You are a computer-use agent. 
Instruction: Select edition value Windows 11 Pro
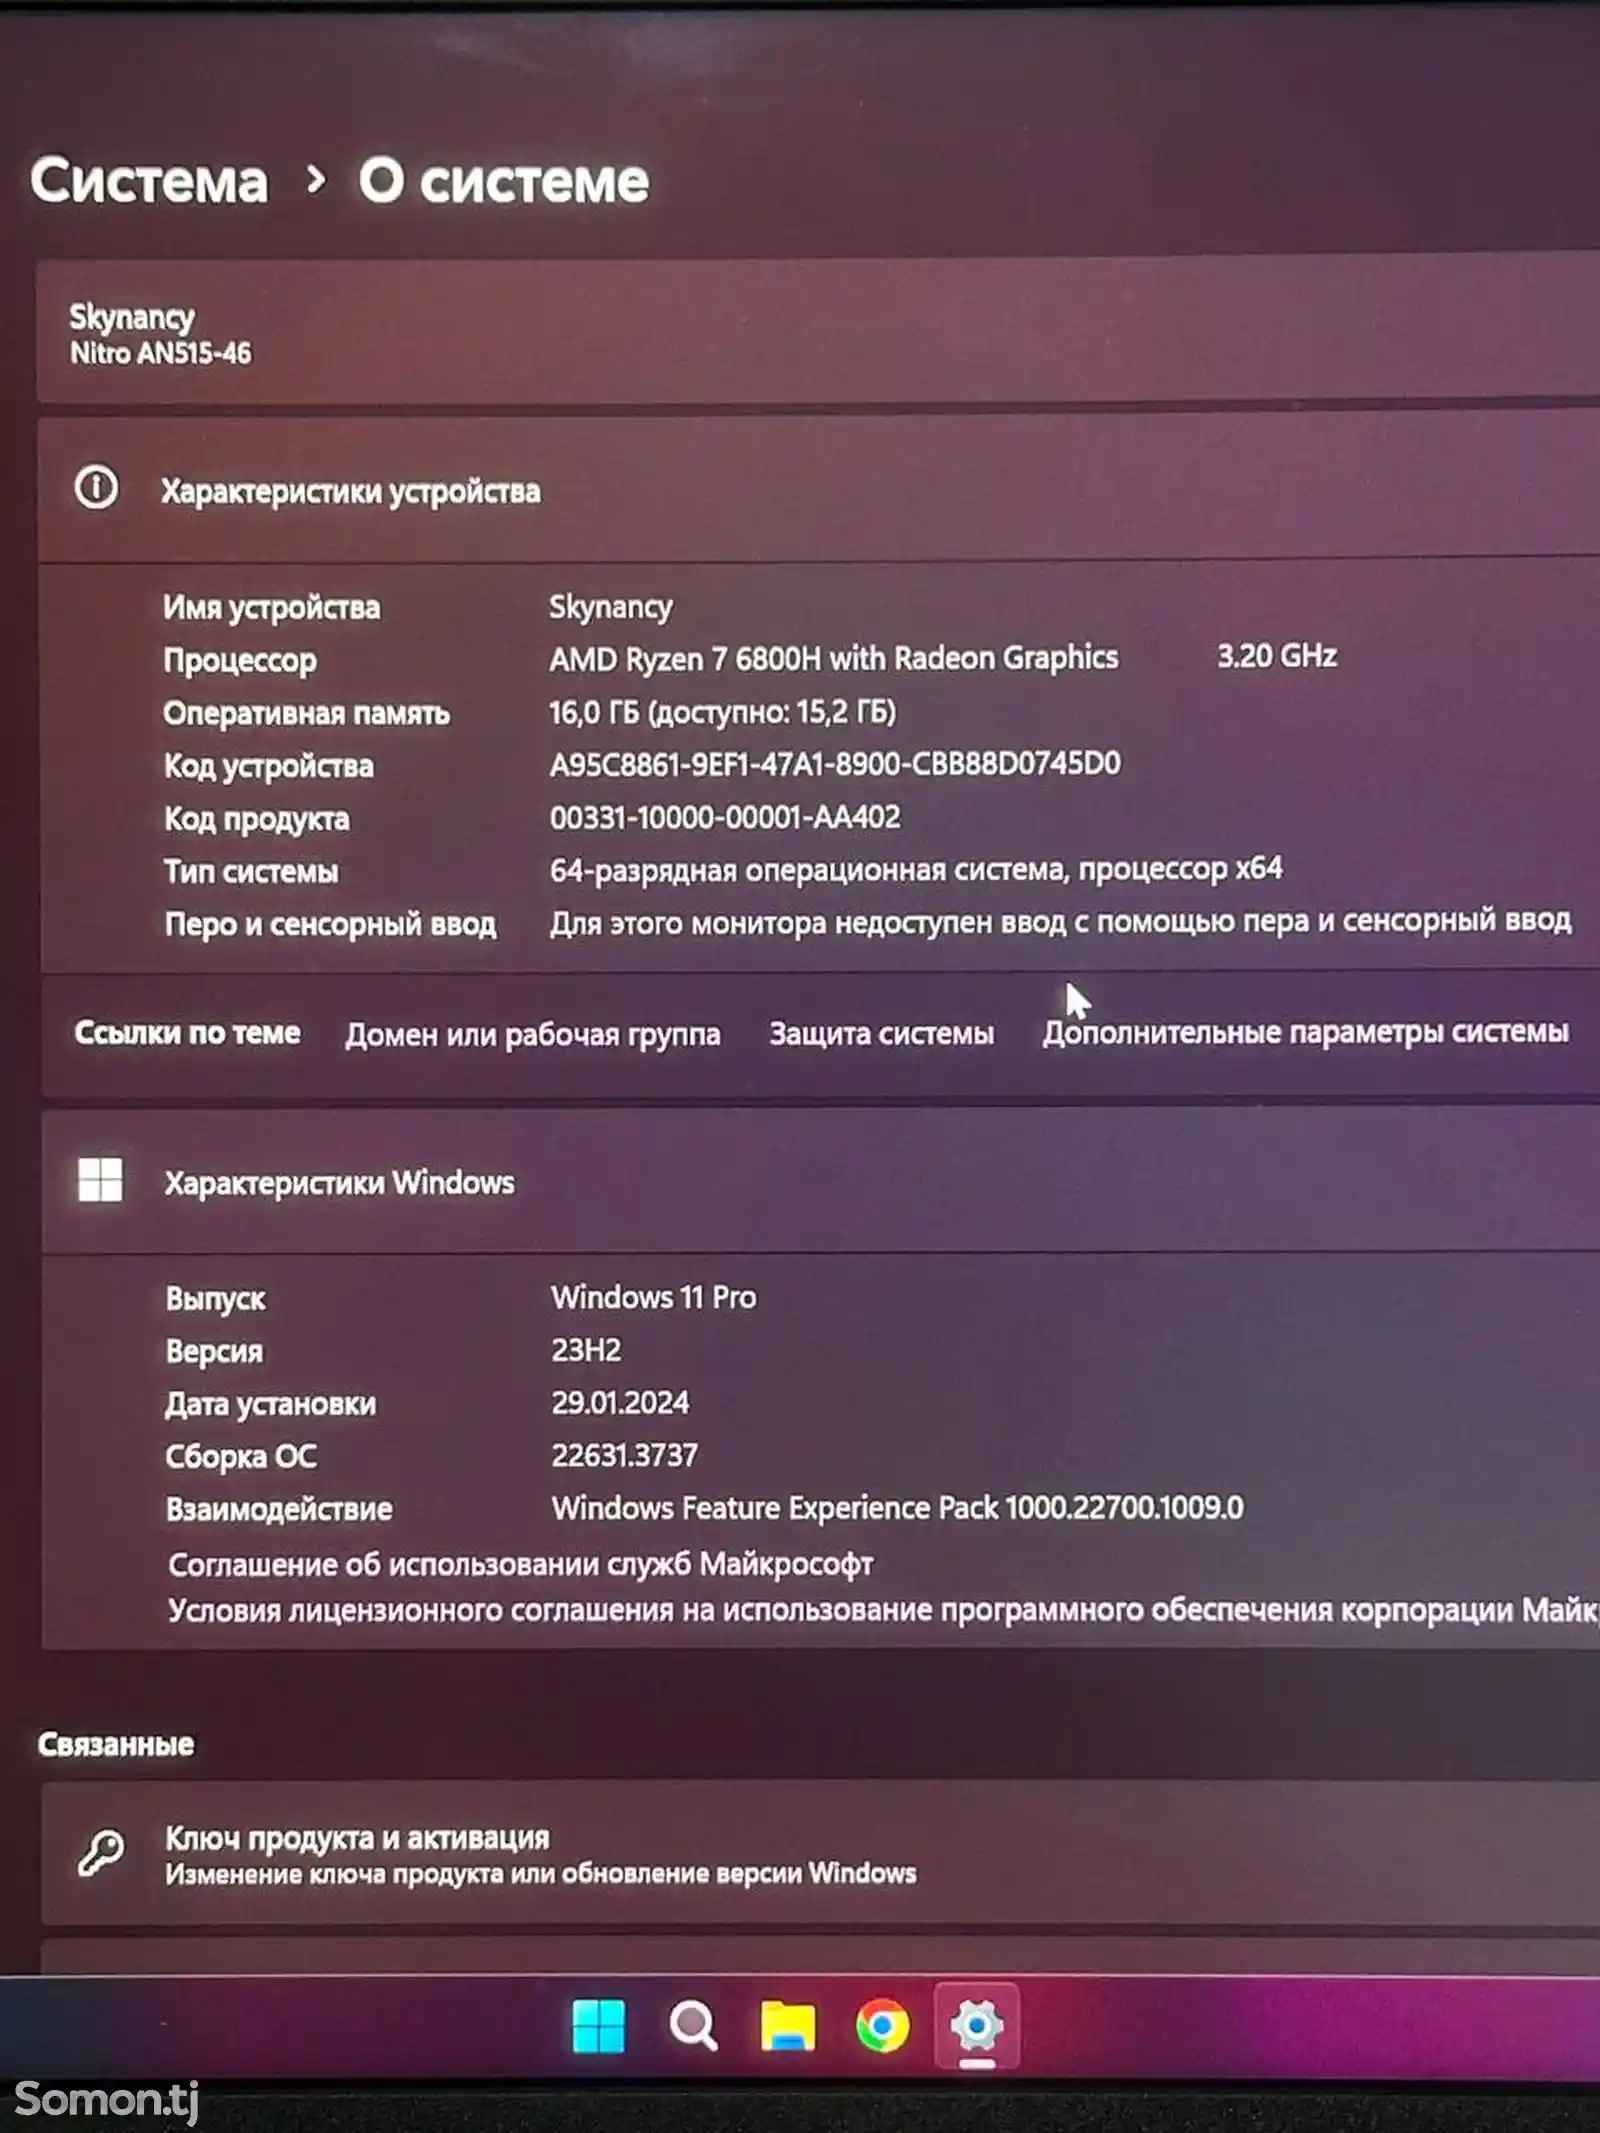click(654, 1297)
